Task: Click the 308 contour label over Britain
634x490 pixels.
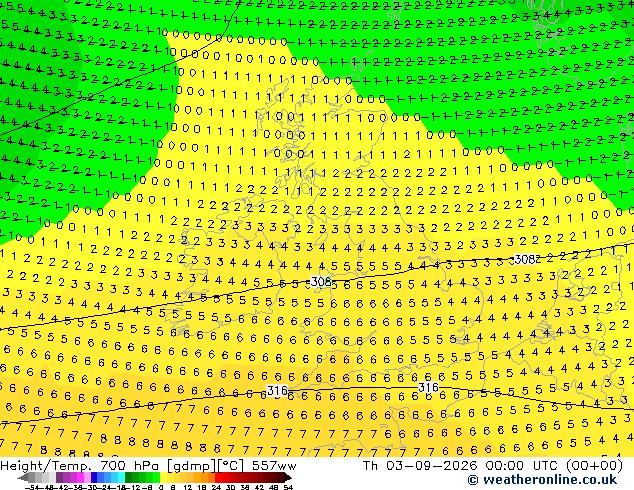Action: pyautogui.click(x=321, y=281)
